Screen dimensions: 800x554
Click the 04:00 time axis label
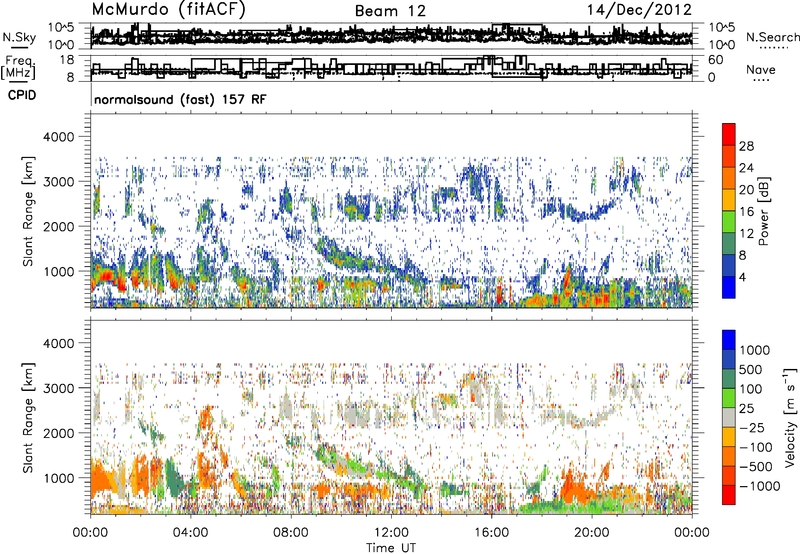coord(191,533)
